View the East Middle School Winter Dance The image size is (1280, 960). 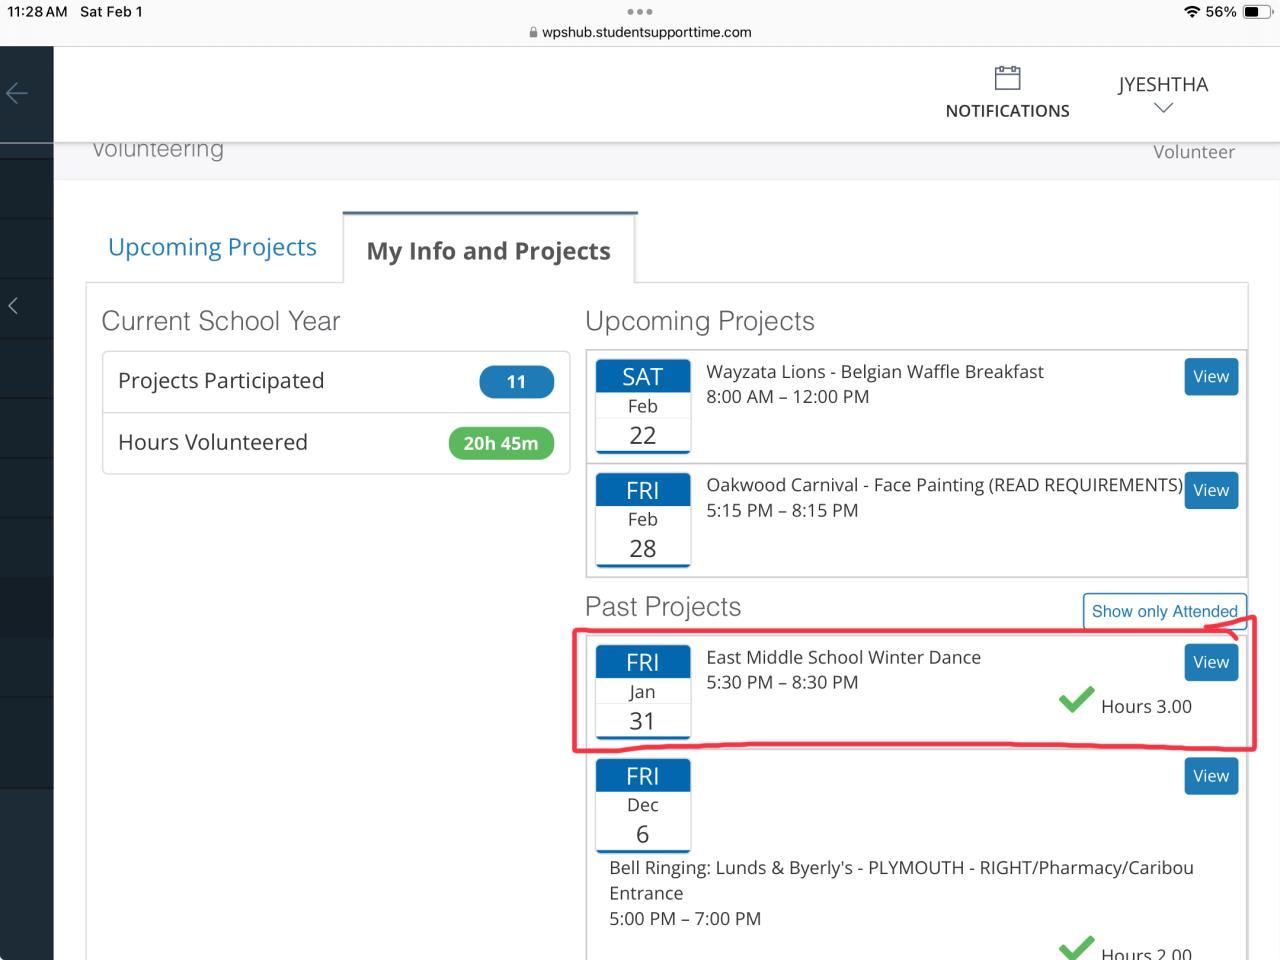point(1210,663)
